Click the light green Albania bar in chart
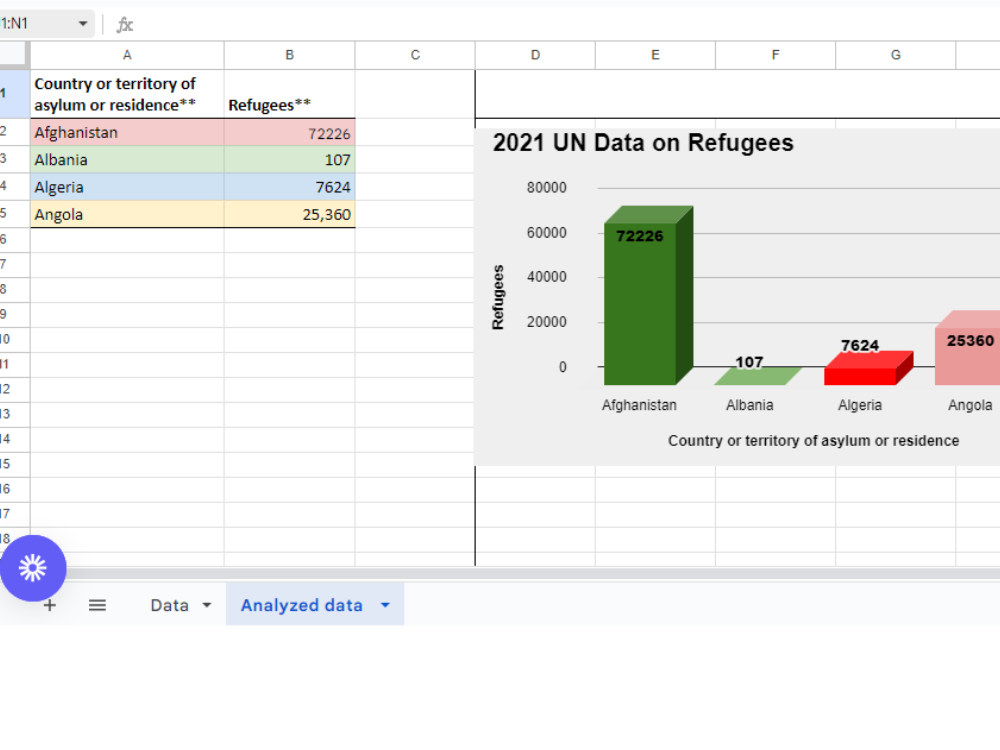1000x750 pixels. pyautogui.click(x=757, y=376)
